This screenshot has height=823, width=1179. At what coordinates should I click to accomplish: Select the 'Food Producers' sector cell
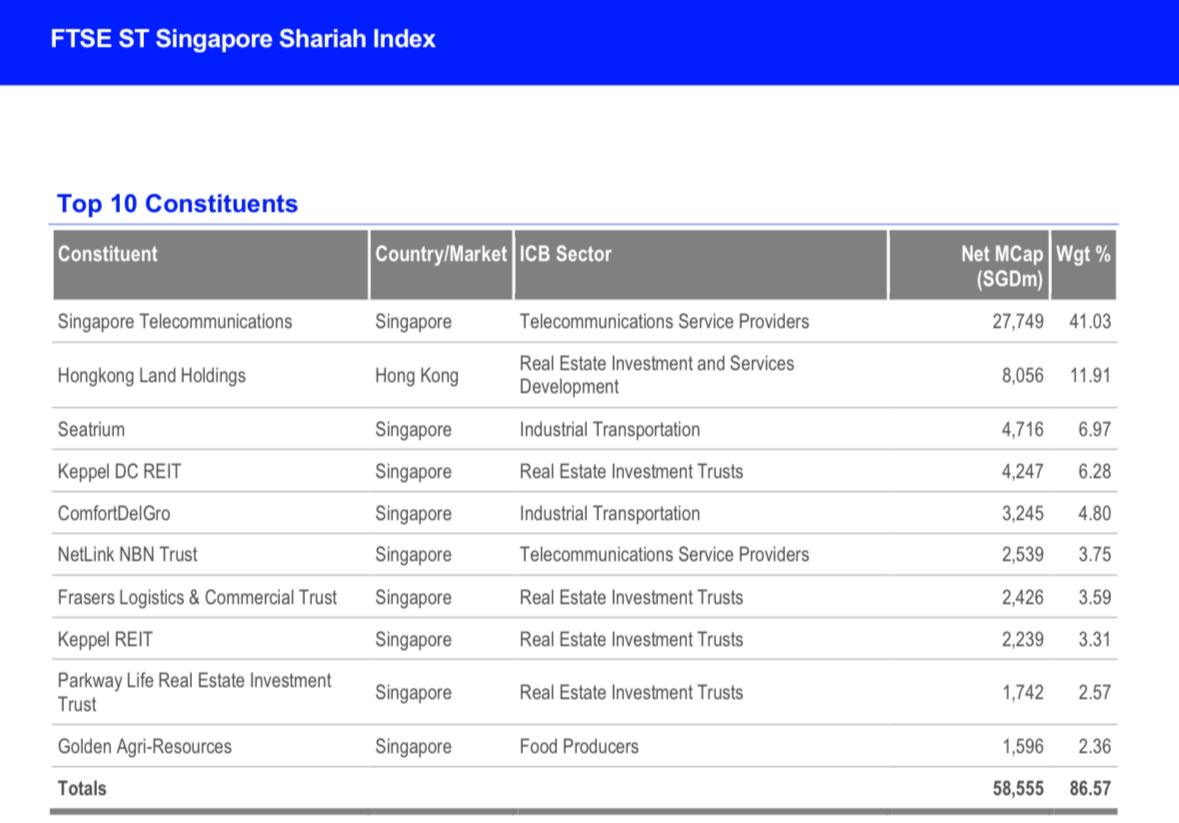coord(579,746)
